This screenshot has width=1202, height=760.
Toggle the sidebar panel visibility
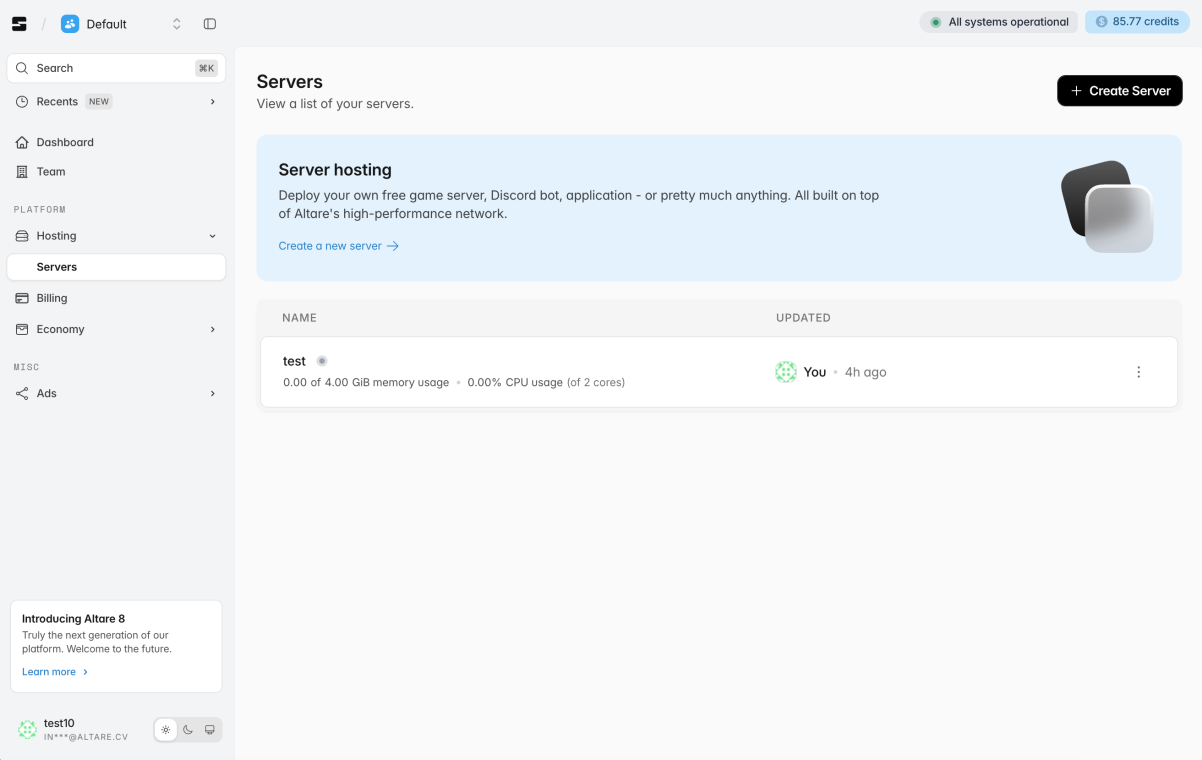coord(209,23)
